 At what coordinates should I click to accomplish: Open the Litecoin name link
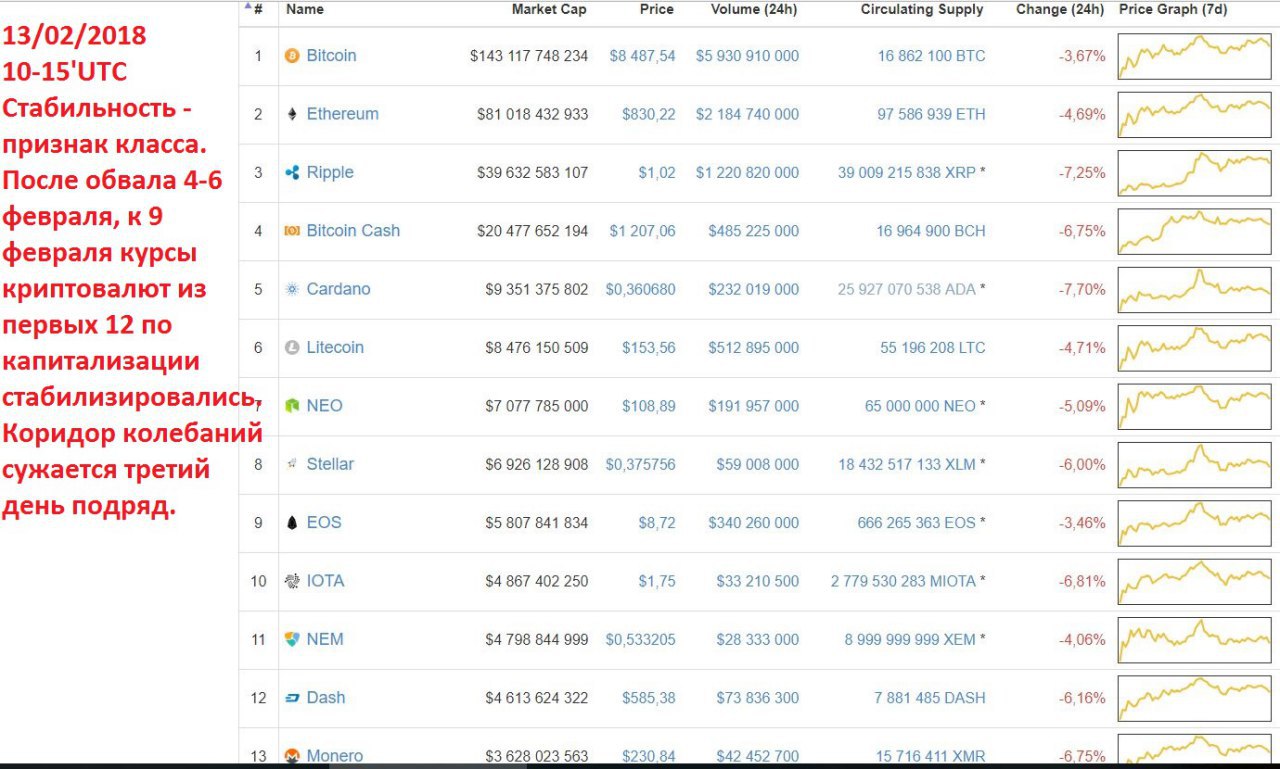click(x=335, y=348)
